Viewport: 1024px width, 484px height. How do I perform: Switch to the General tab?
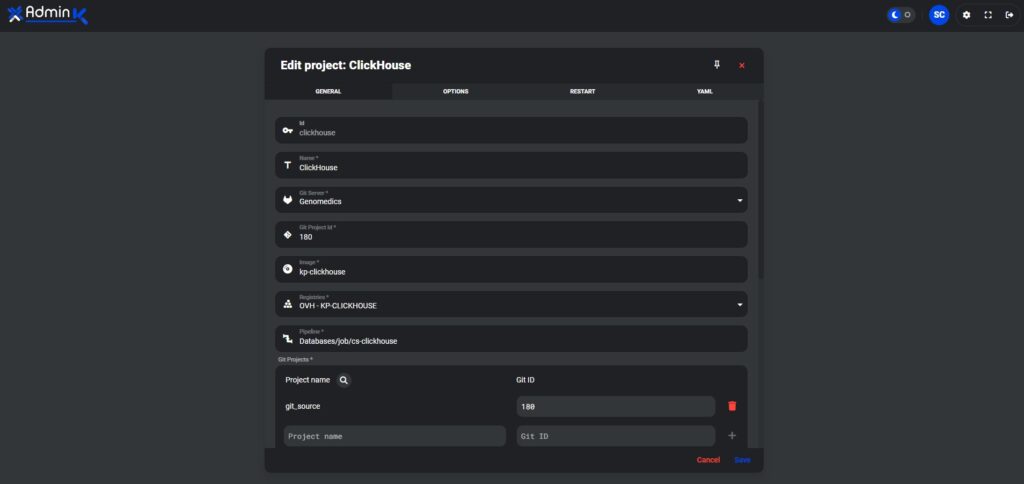point(328,91)
